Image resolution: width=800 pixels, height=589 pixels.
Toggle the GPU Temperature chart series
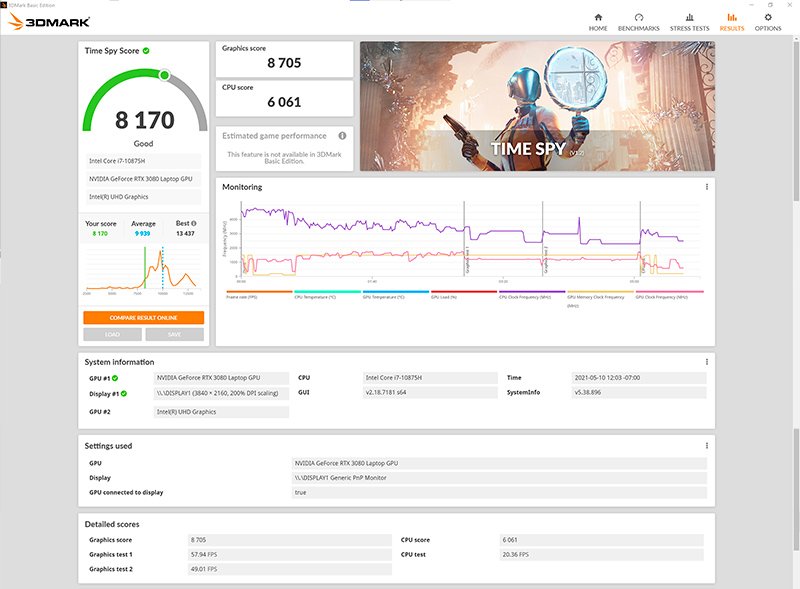point(396,294)
